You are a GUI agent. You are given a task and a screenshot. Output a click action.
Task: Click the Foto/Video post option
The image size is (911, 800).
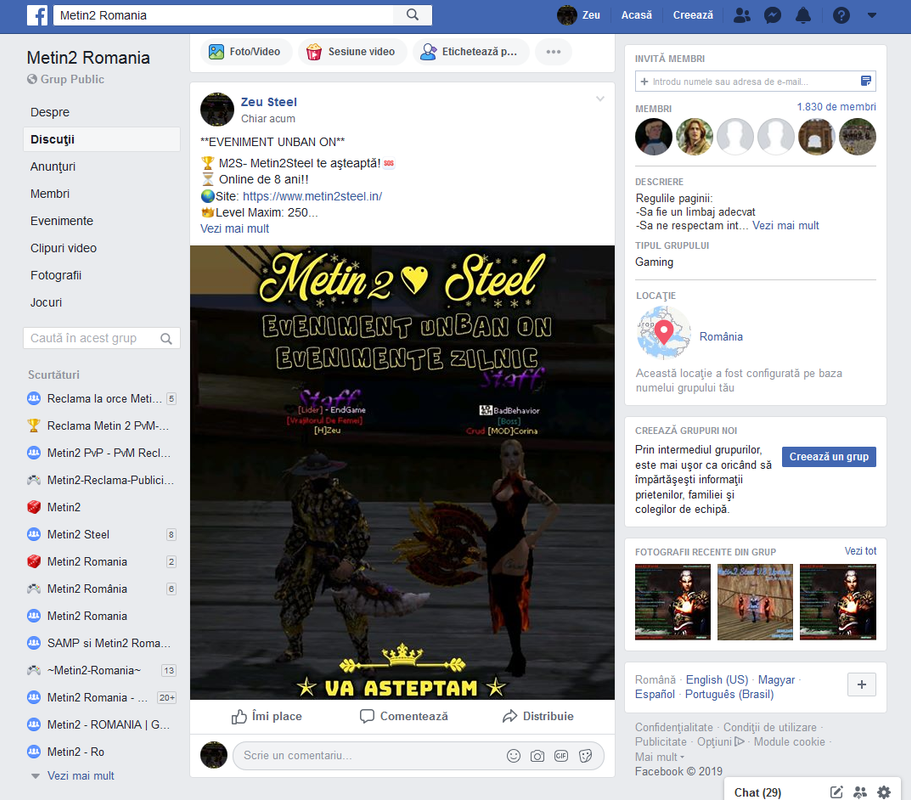tap(245, 52)
